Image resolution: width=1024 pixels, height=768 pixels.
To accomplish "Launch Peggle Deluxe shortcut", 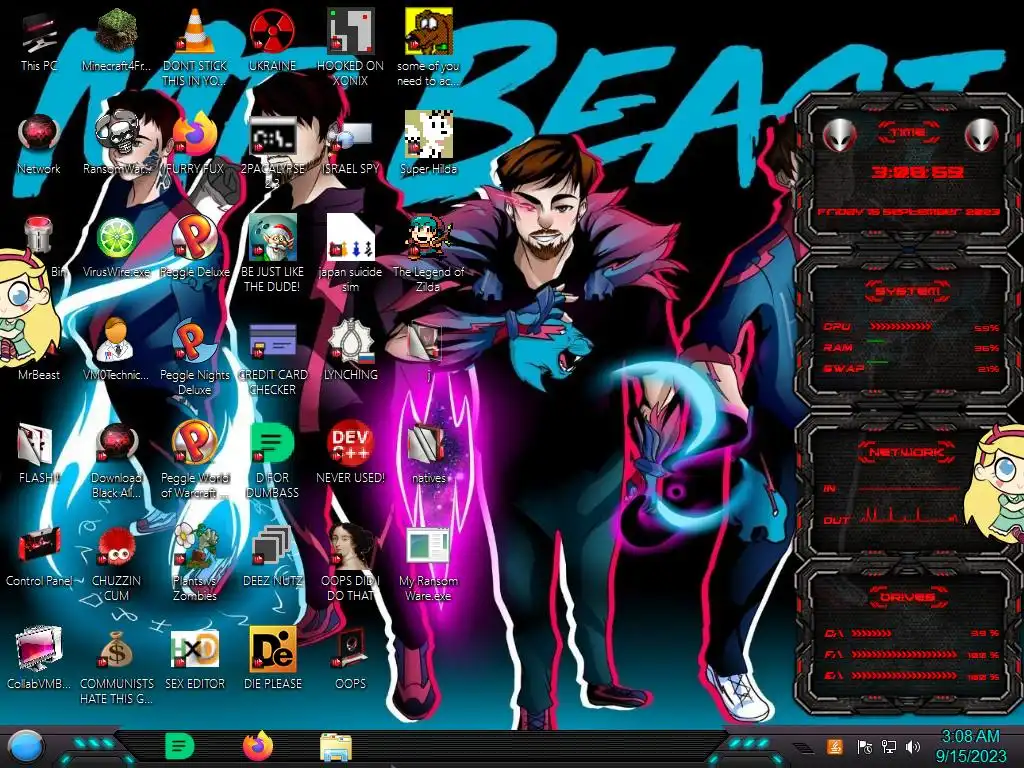I will coord(195,238).
